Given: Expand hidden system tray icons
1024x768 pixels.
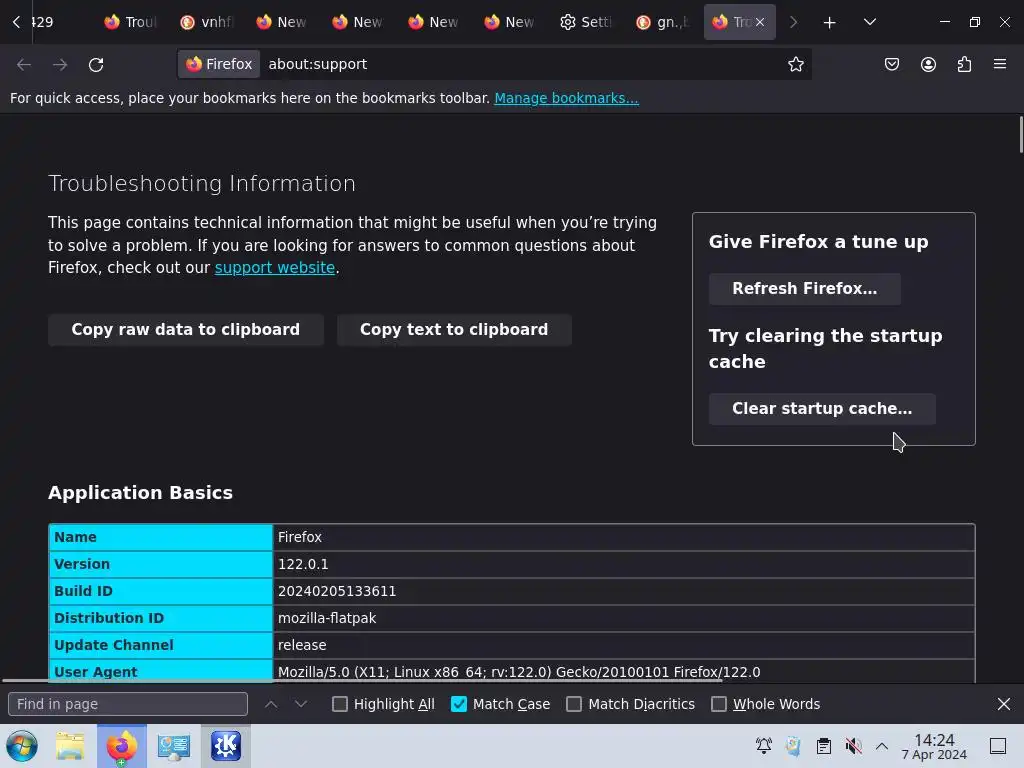Looking at the screenshot, I should (x=882, y=746).
